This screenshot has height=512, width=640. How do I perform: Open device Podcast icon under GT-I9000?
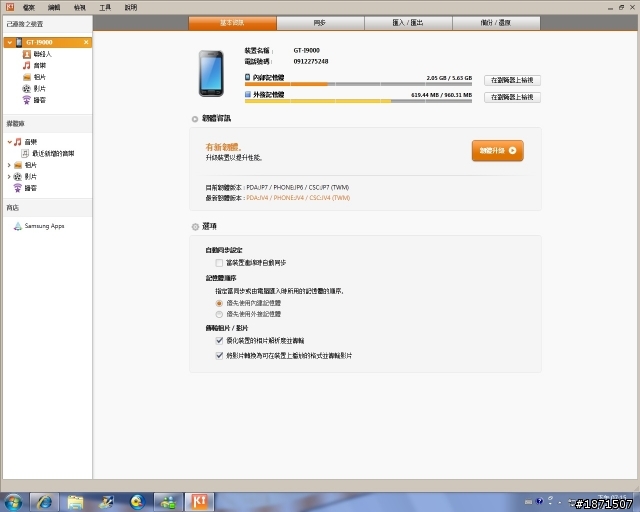[x=27, y=100]
